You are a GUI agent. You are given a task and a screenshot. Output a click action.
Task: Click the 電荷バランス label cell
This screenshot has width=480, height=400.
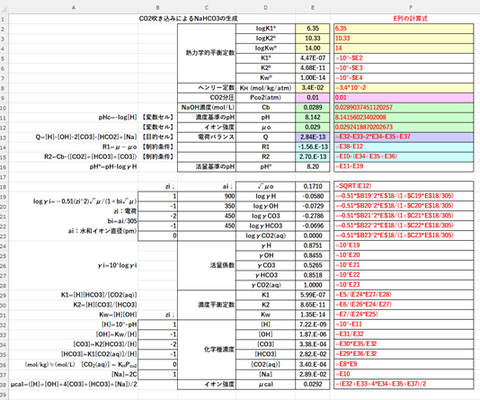pyautogui.click(x=207, y=137)
